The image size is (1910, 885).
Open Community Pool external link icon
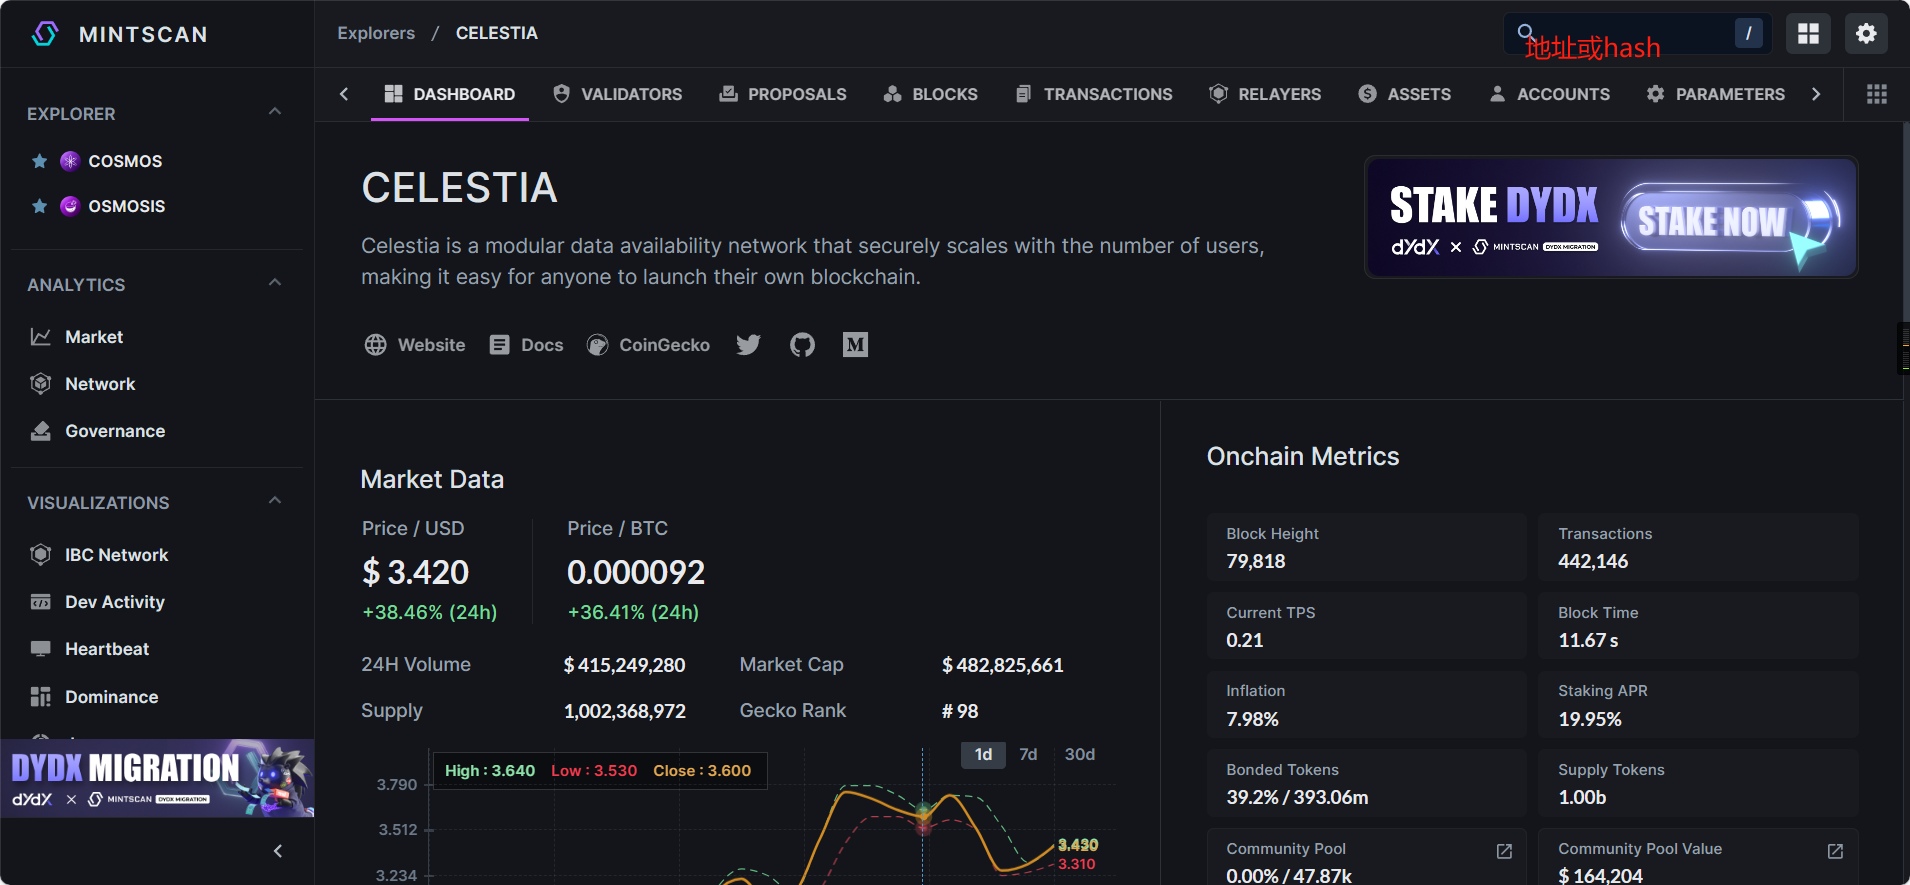[1504, 851]
